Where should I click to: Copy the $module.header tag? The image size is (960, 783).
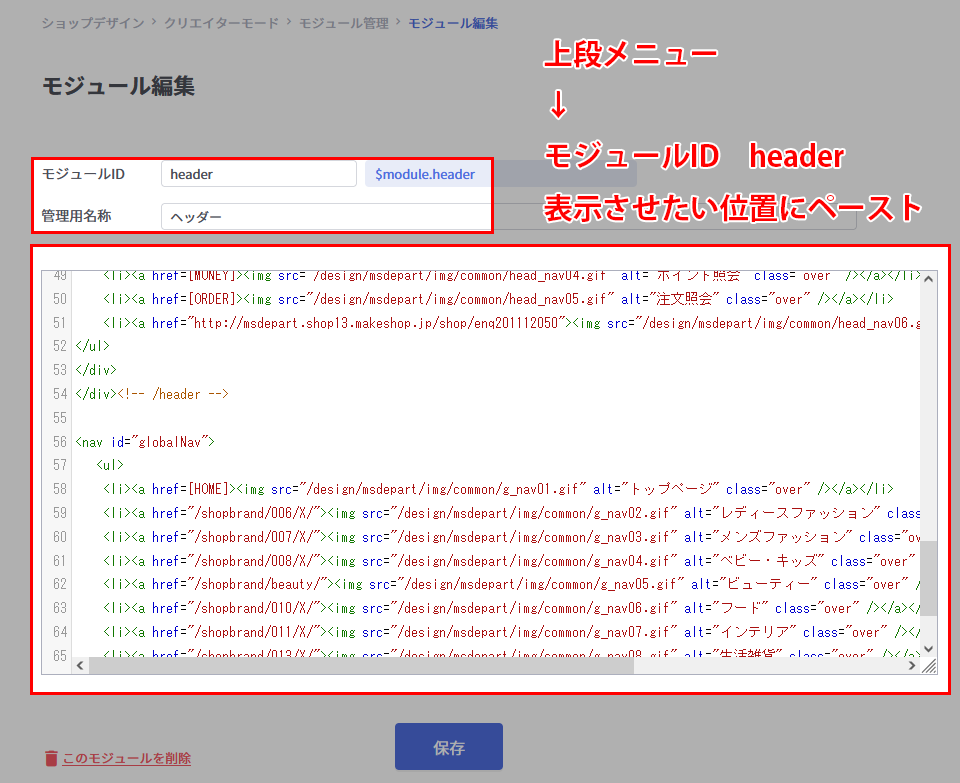425,174
